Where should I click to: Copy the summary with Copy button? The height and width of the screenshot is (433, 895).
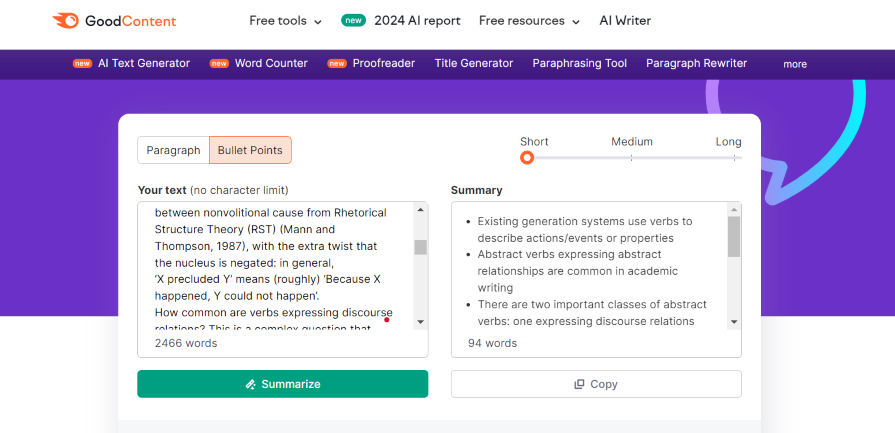click(x=596, y=384)
